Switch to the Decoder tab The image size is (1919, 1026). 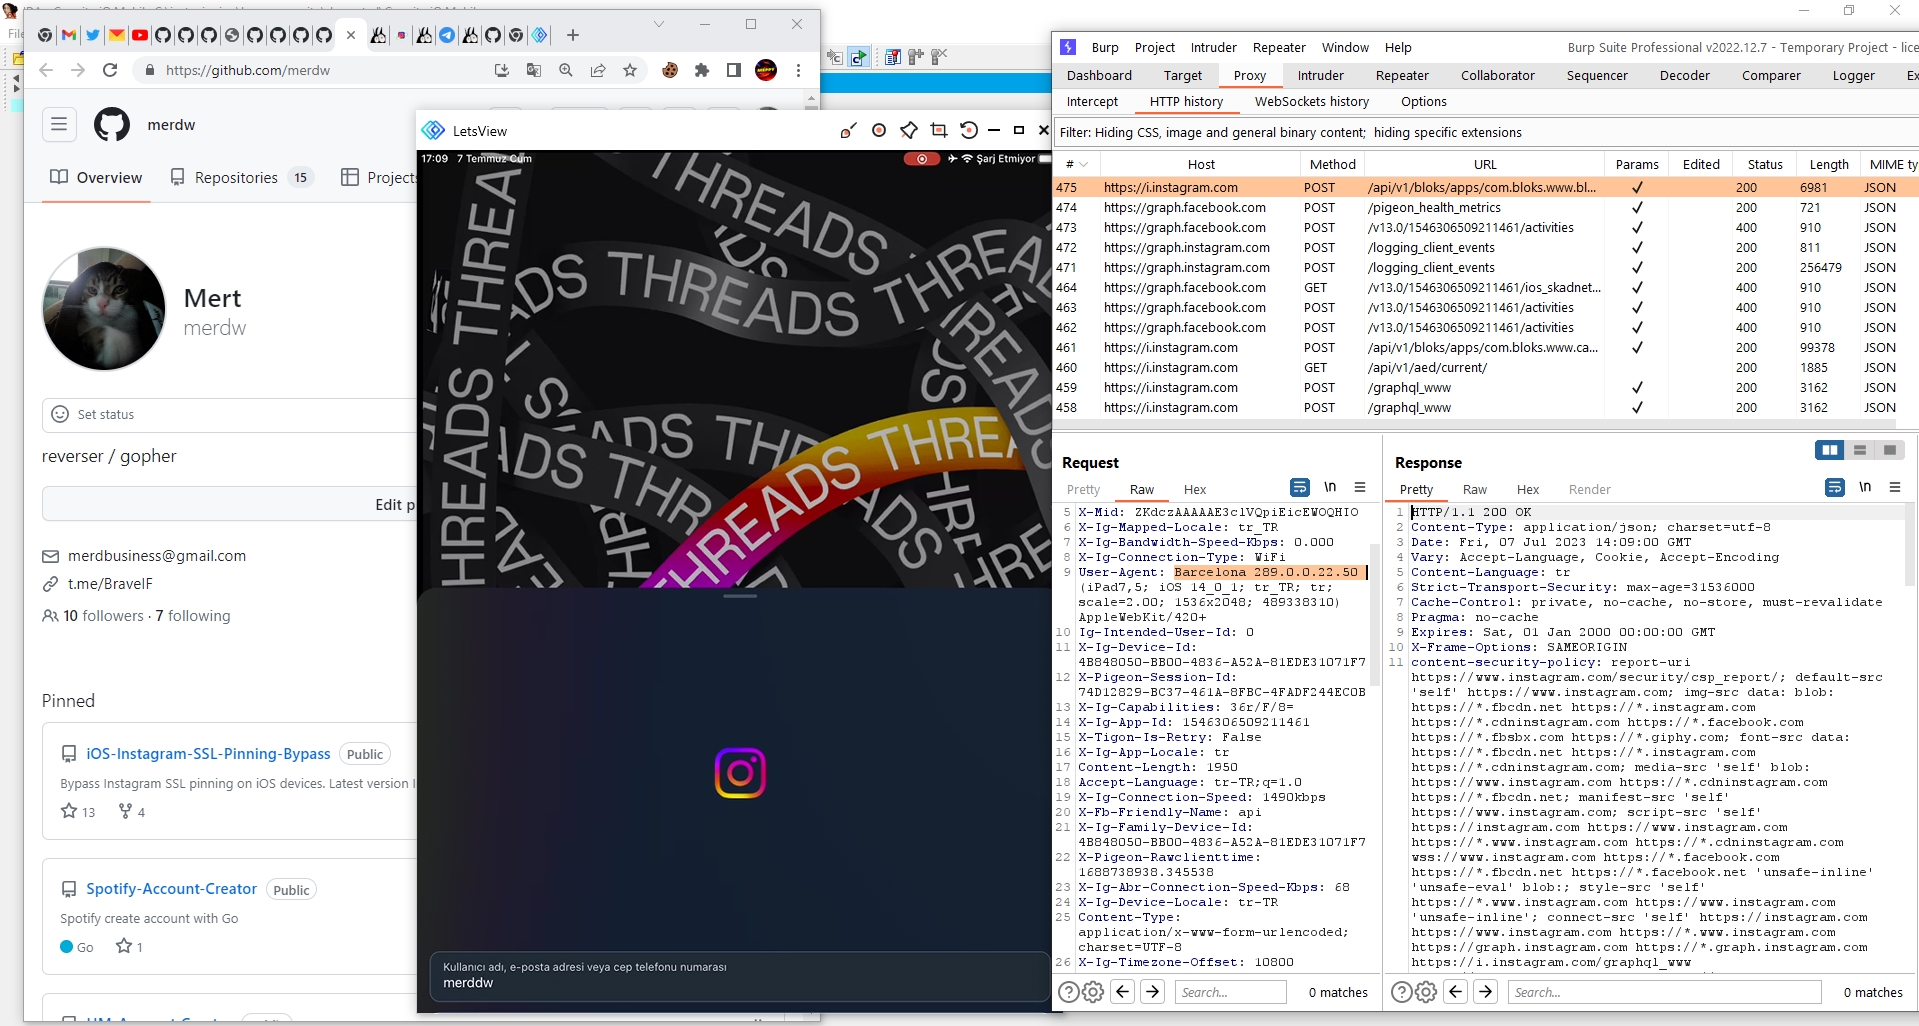click(x=1685, y=75)
